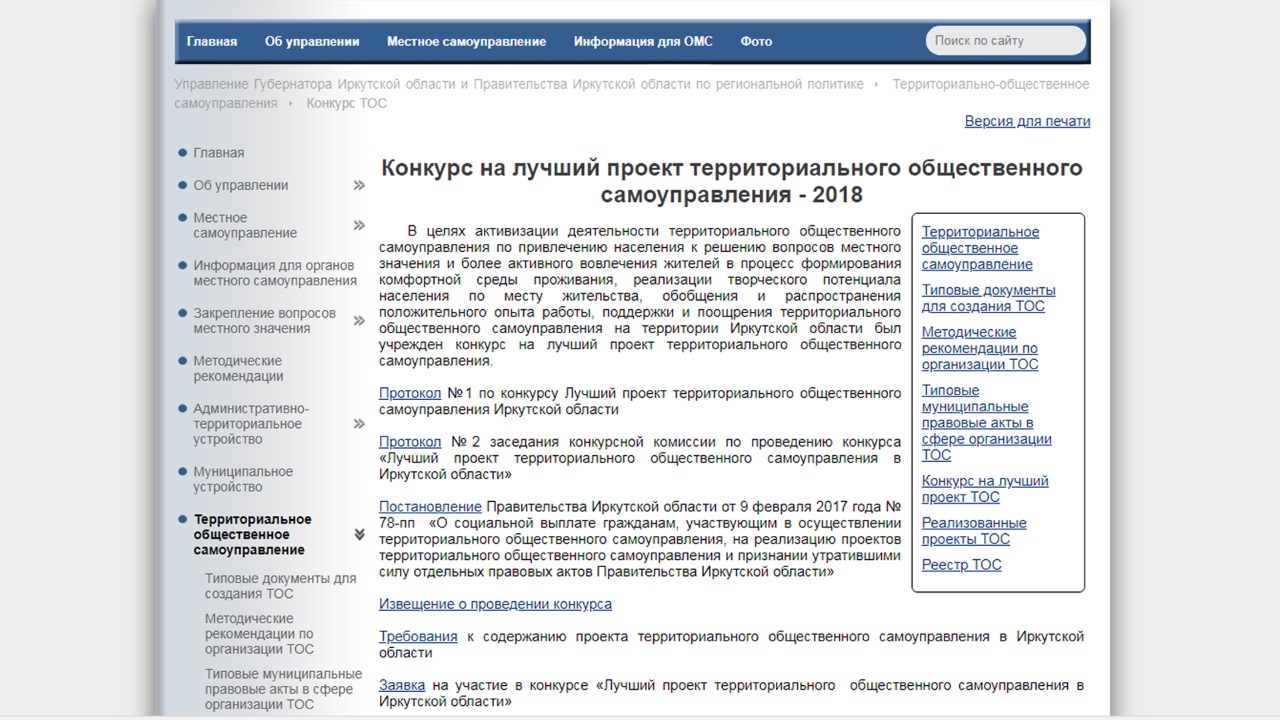Image resolution: width=1280 pixels, height=720 pixels.
Task: Open Методические рекомендации sidebar item
Action: point(238,369)
